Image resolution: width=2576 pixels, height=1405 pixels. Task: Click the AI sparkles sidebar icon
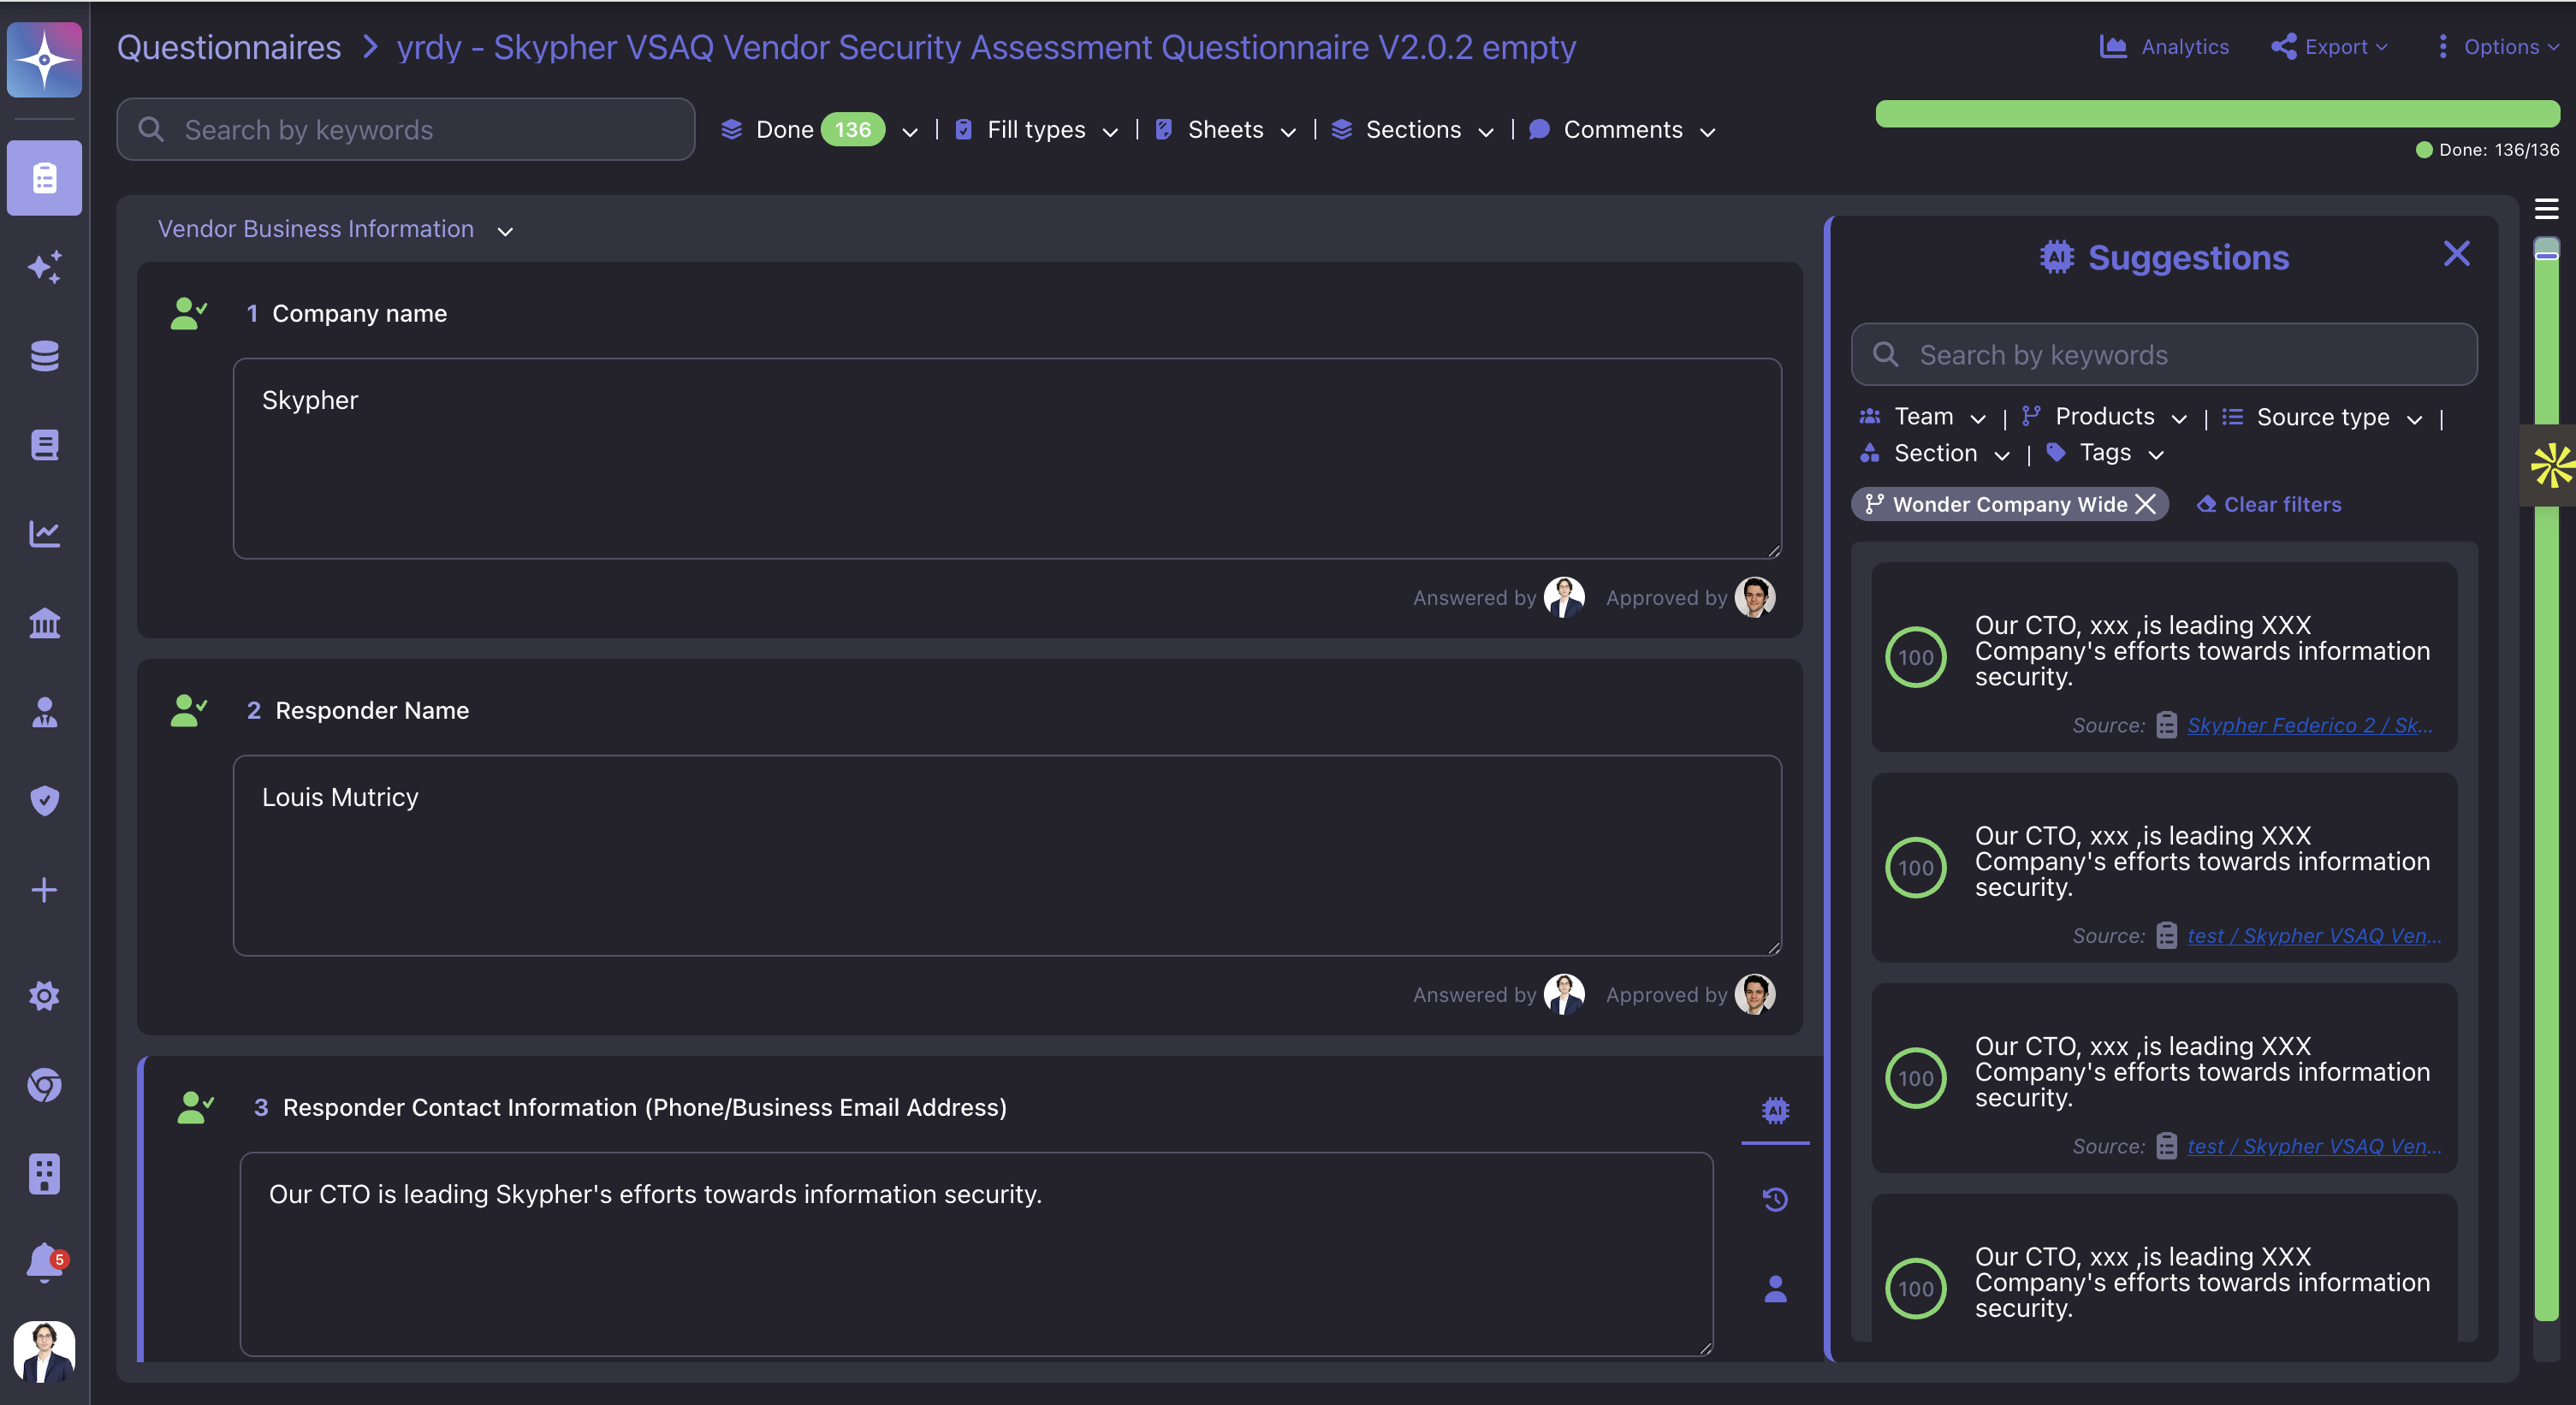click(44, 267)
